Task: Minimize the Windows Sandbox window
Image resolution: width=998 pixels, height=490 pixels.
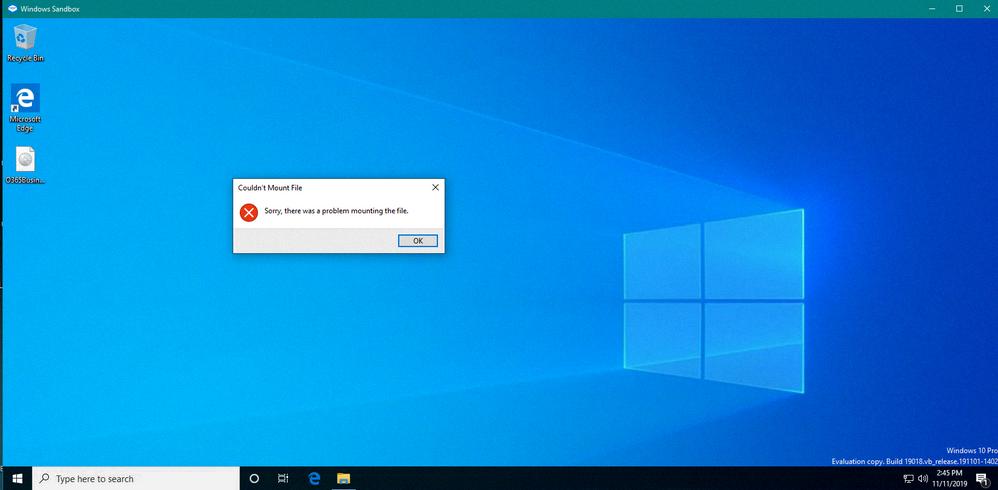Action: click(931, 8)
